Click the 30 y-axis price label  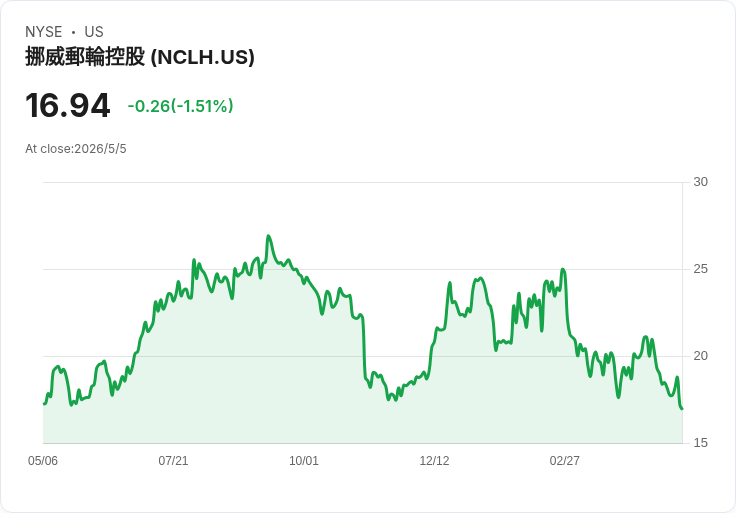(x=700, y=182)
